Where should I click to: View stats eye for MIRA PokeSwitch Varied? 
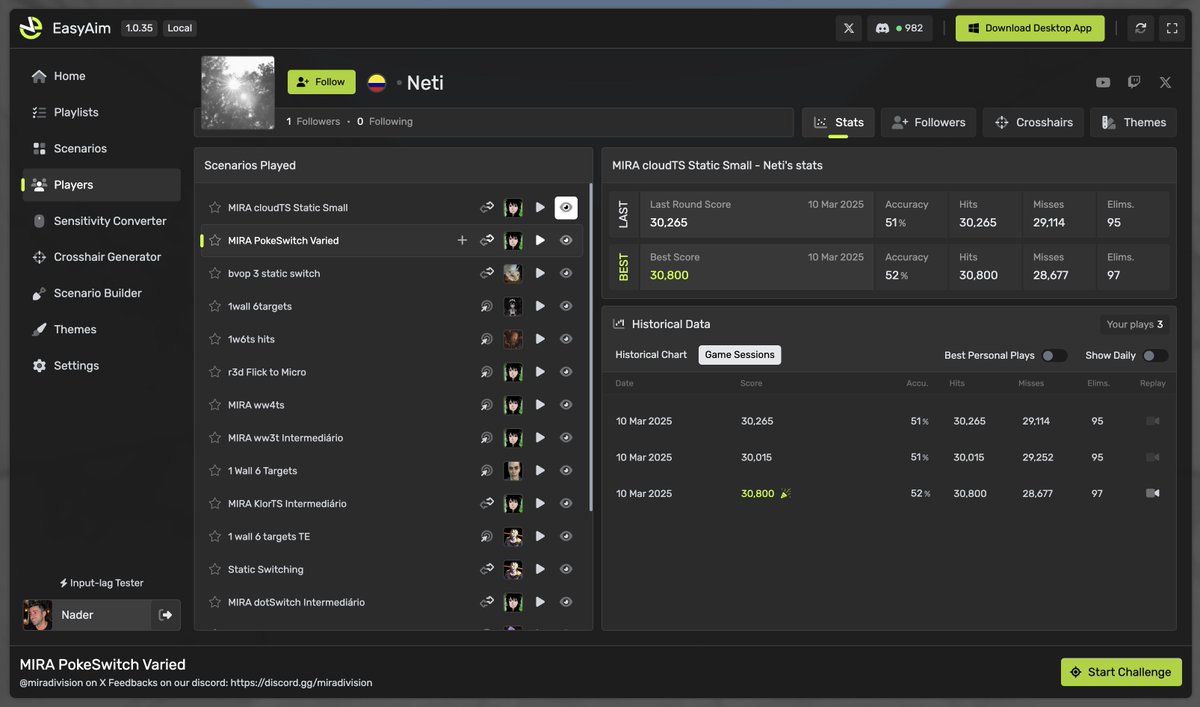pyautogui.click(x=566, y=240)
